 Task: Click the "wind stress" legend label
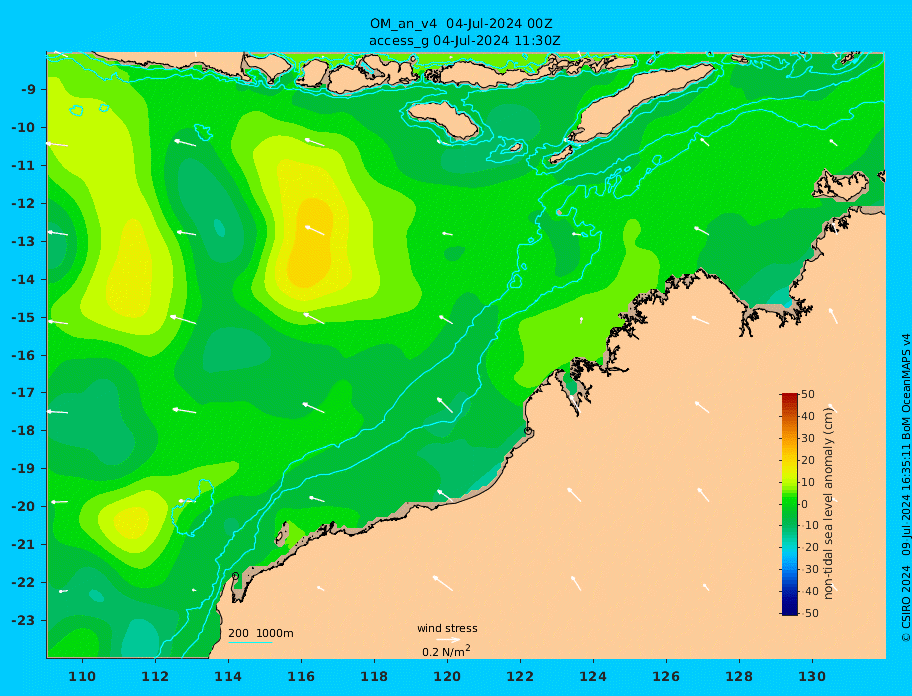(447, 628)
